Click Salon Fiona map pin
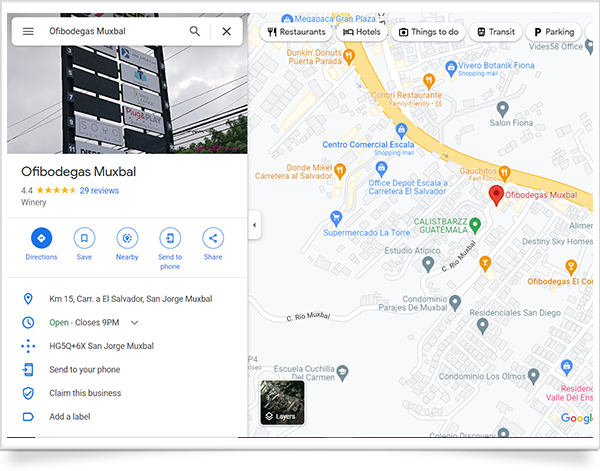The height and width of the screenshot is (471, 600). (502, 110)
